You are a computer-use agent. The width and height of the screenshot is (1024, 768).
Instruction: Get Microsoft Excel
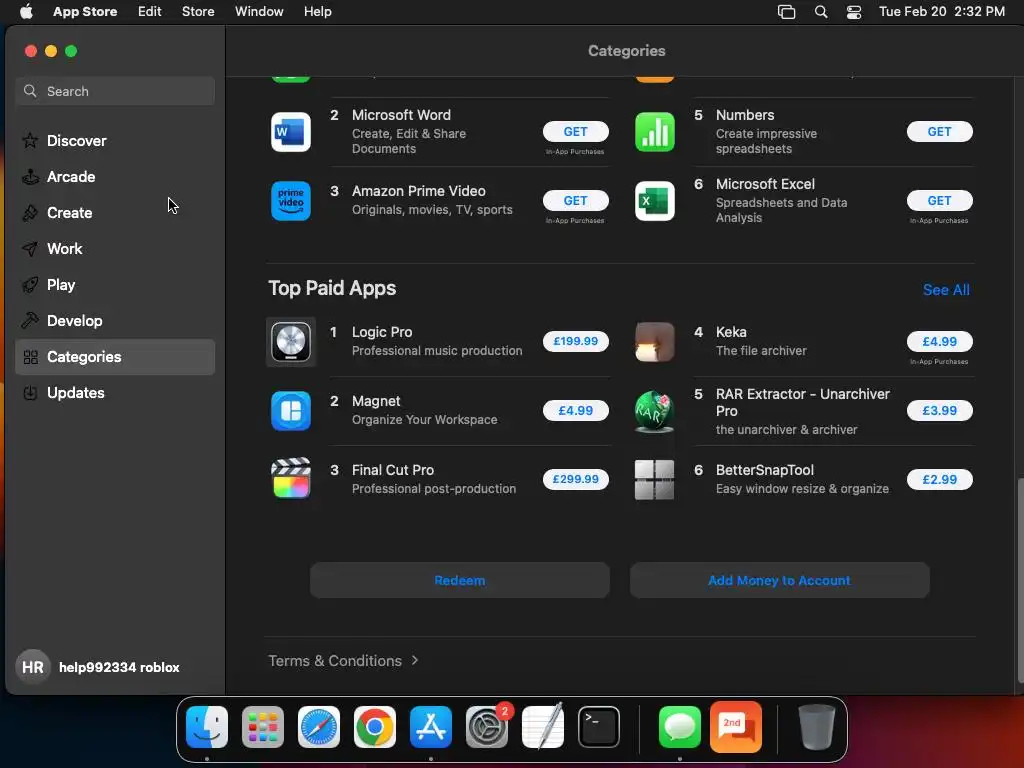tap(939, 200)
